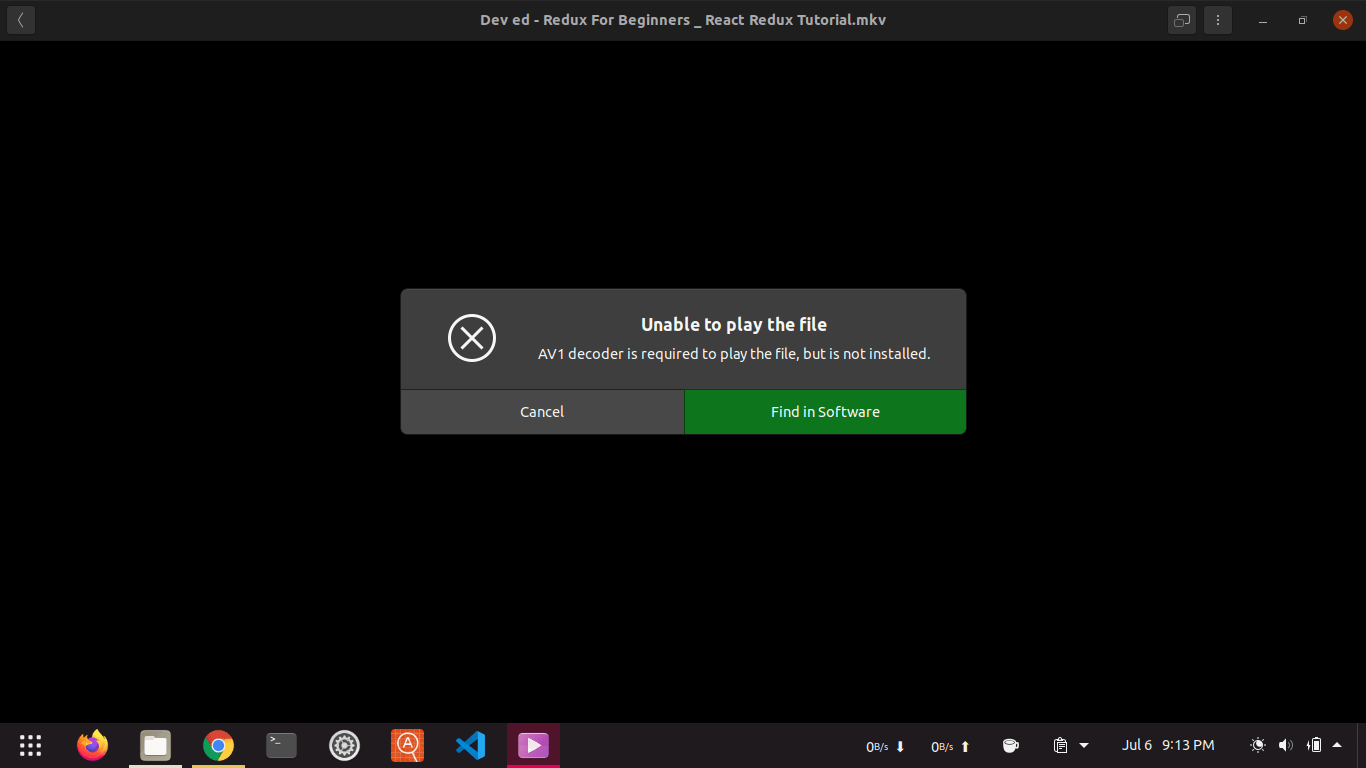Open the Settings gear app

344,745
